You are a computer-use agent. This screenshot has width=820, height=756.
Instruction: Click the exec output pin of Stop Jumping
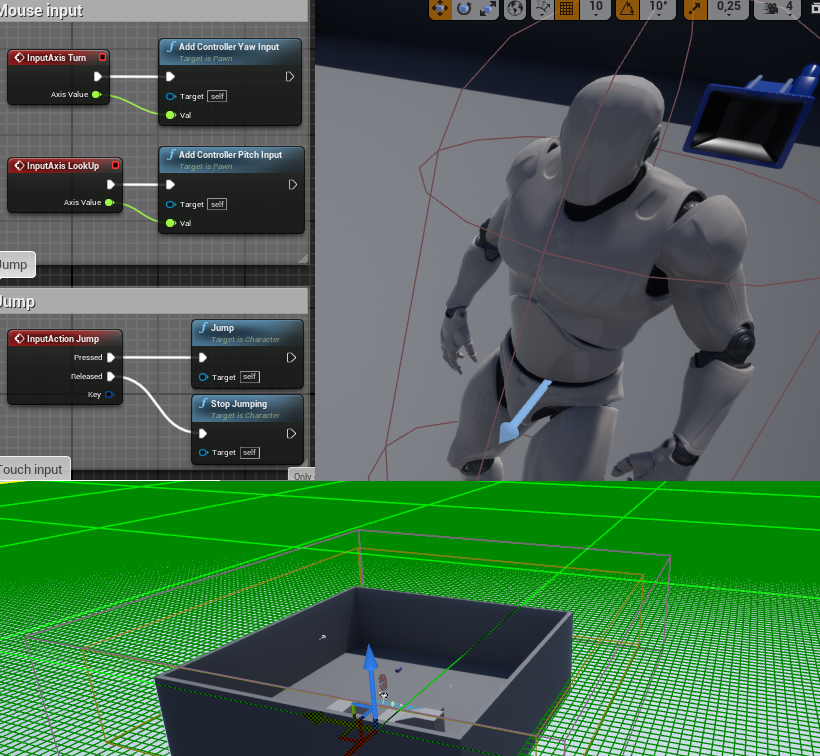click(x=291, y=433)
